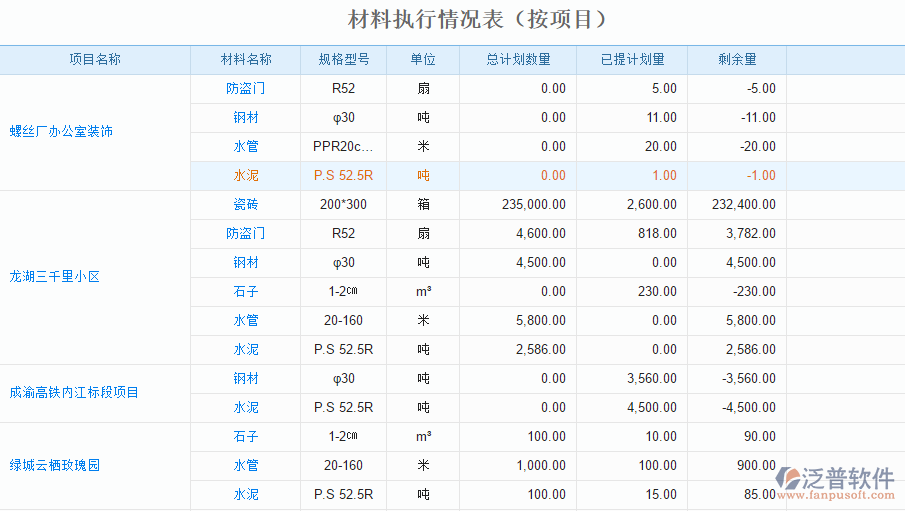
Task: Click 水管 material with spec PPR20c…
Action: click(245, 147)
